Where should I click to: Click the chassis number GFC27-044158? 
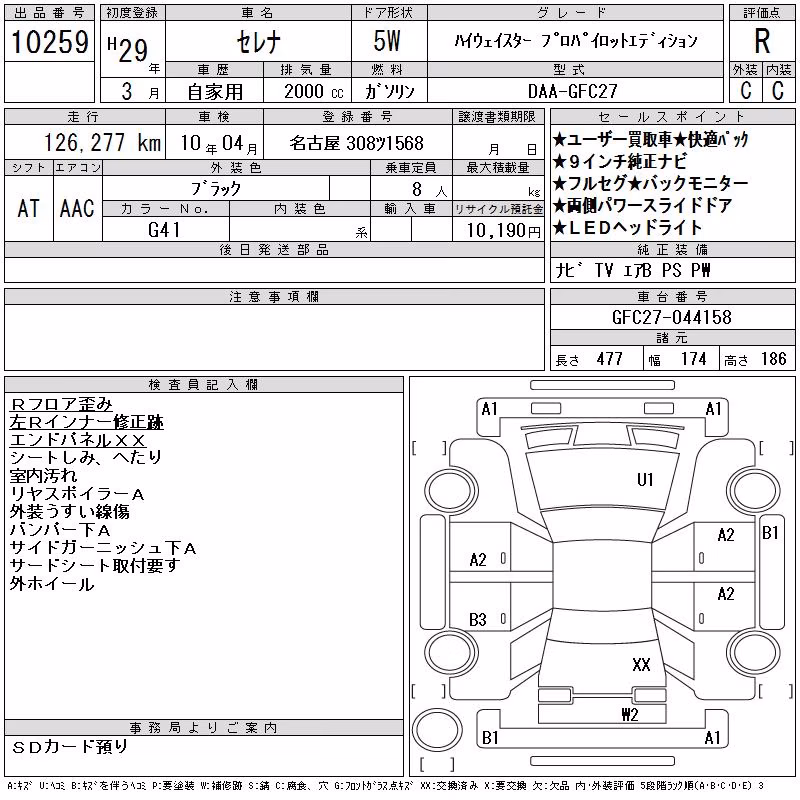[671, 317]
